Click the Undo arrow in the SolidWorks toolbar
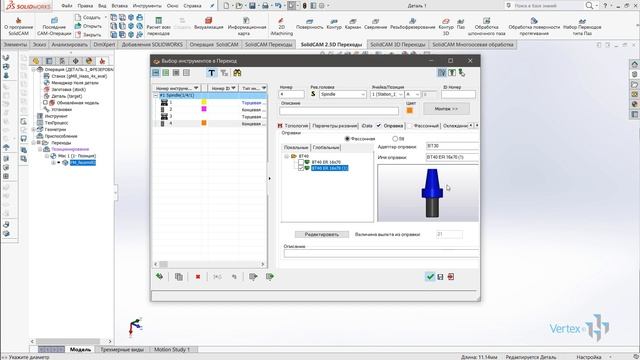 [278, 6]
